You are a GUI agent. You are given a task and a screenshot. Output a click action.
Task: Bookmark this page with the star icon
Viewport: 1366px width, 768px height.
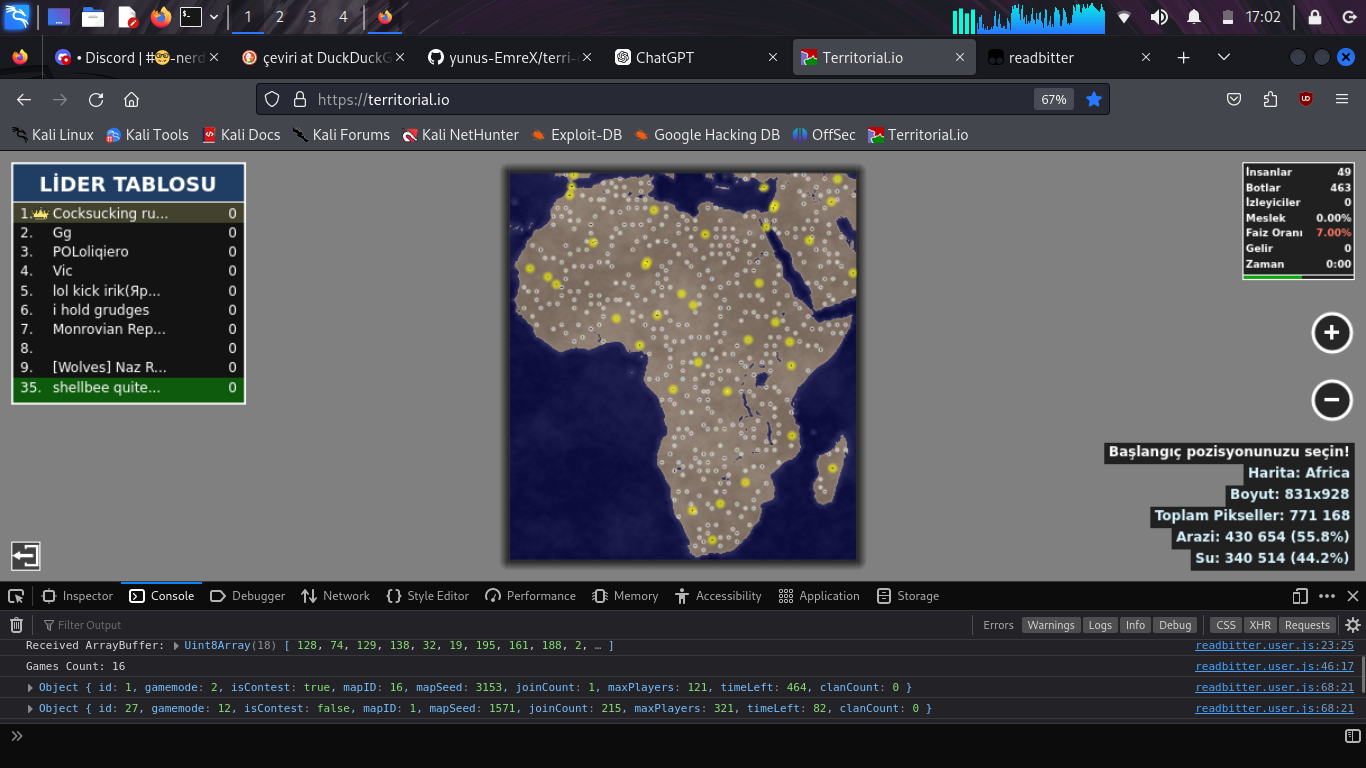(1094, 99)
